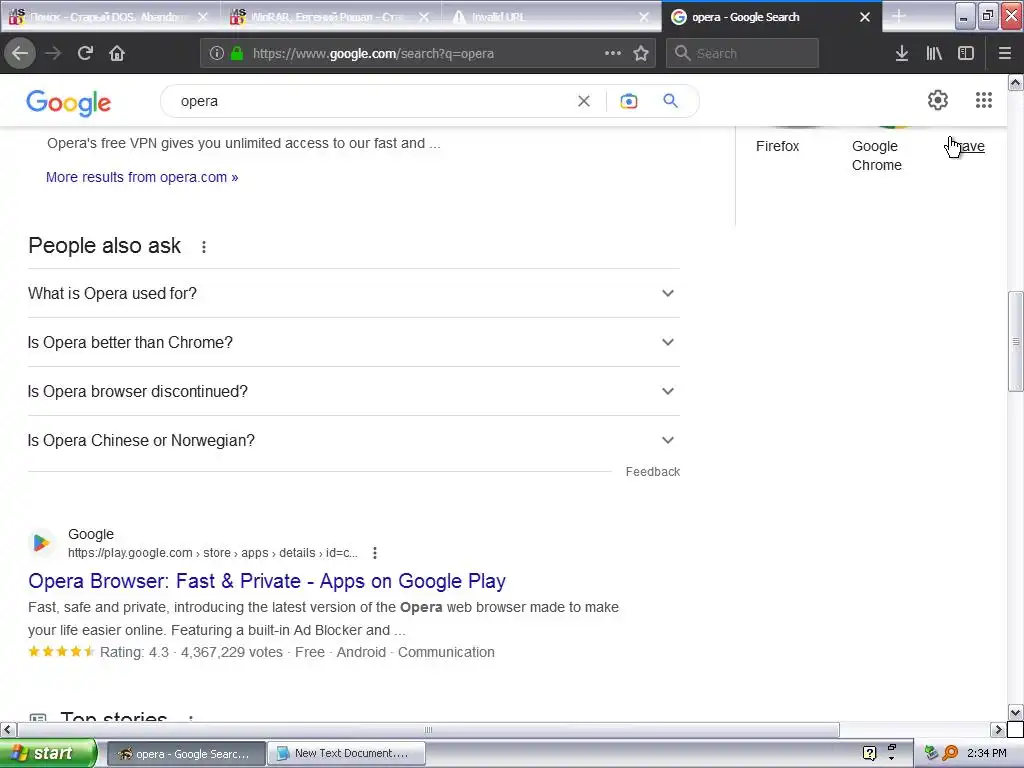Search by image with camera icon
This screenshot has width=1024, height=768.
tap(628, 101)
